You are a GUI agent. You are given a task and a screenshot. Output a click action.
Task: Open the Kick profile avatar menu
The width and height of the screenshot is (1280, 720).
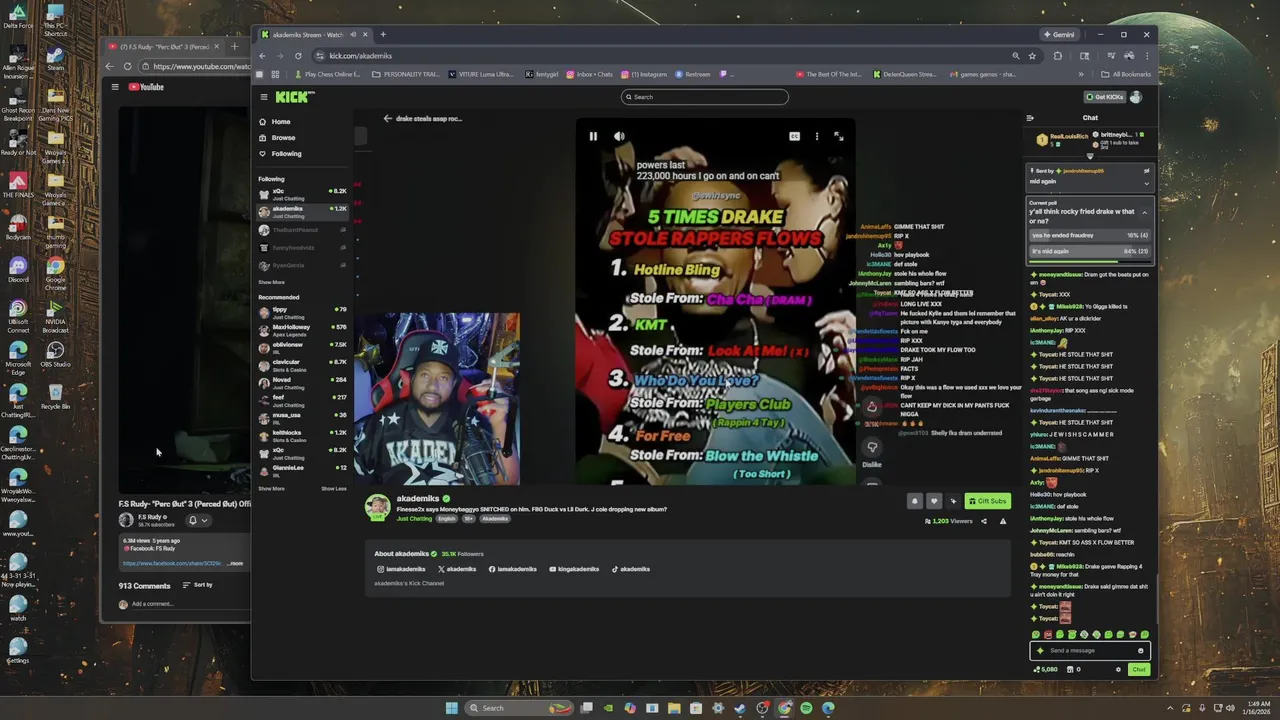[1136, 97]
